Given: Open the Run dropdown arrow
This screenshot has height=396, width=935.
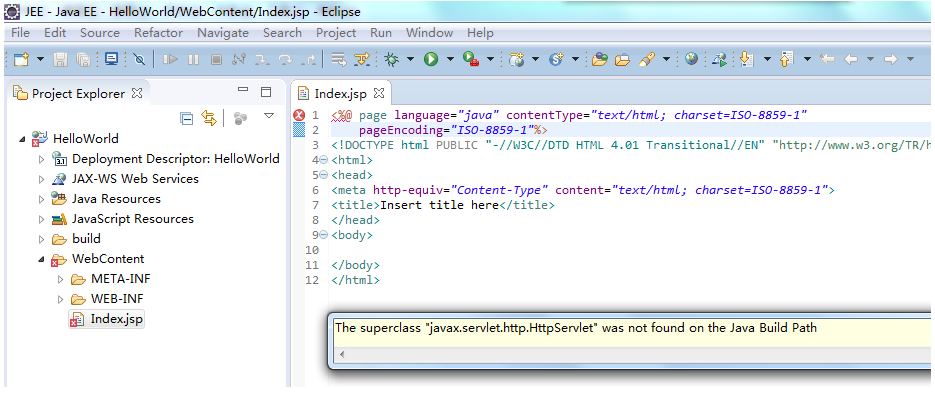Looking at the screenshot, I should (450, 59).
